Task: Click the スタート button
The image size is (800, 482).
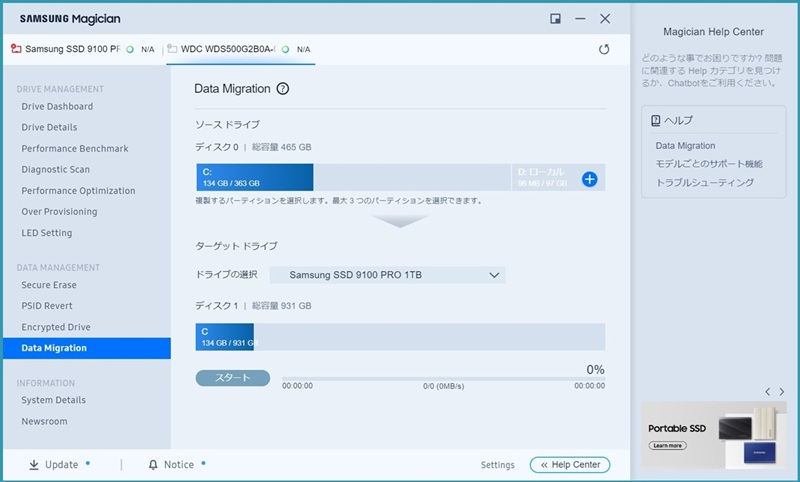Action: pyautogui.click(x=233, y=378)
